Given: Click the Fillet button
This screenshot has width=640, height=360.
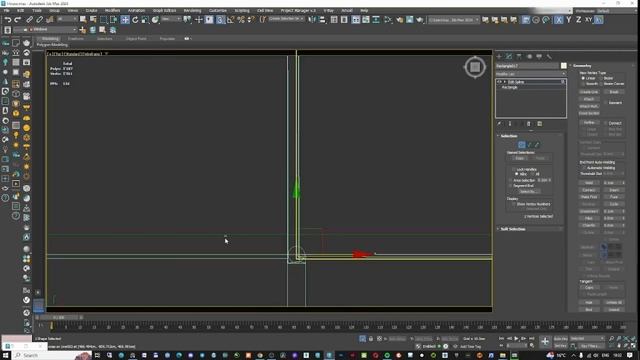Looking at the screenshot, I should pos(589,218).
